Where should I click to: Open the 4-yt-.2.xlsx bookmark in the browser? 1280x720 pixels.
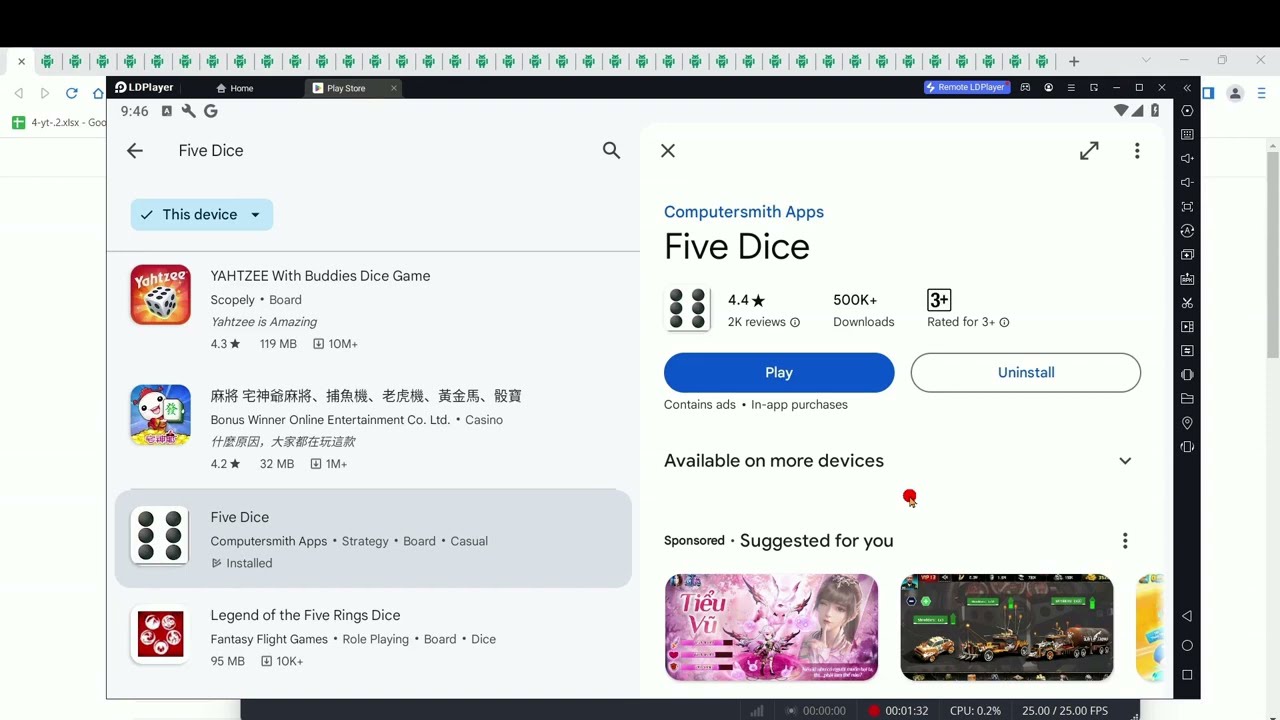coord(60,123)
